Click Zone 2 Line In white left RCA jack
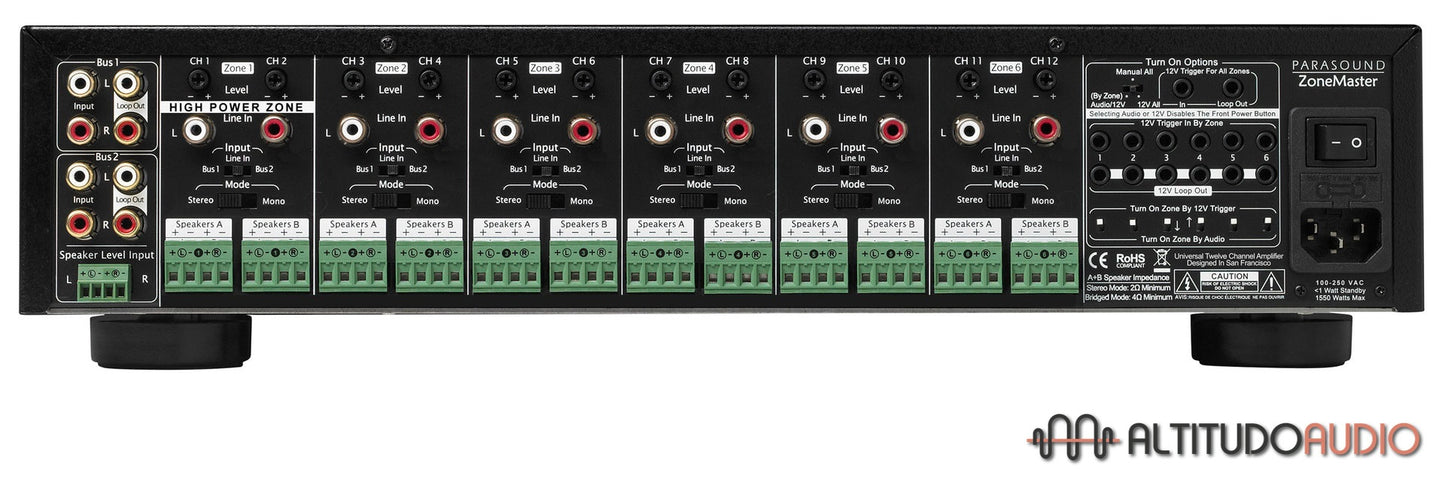Image resolution: width=1445 pixels, height=479 pixels. [x=351, y=129]
